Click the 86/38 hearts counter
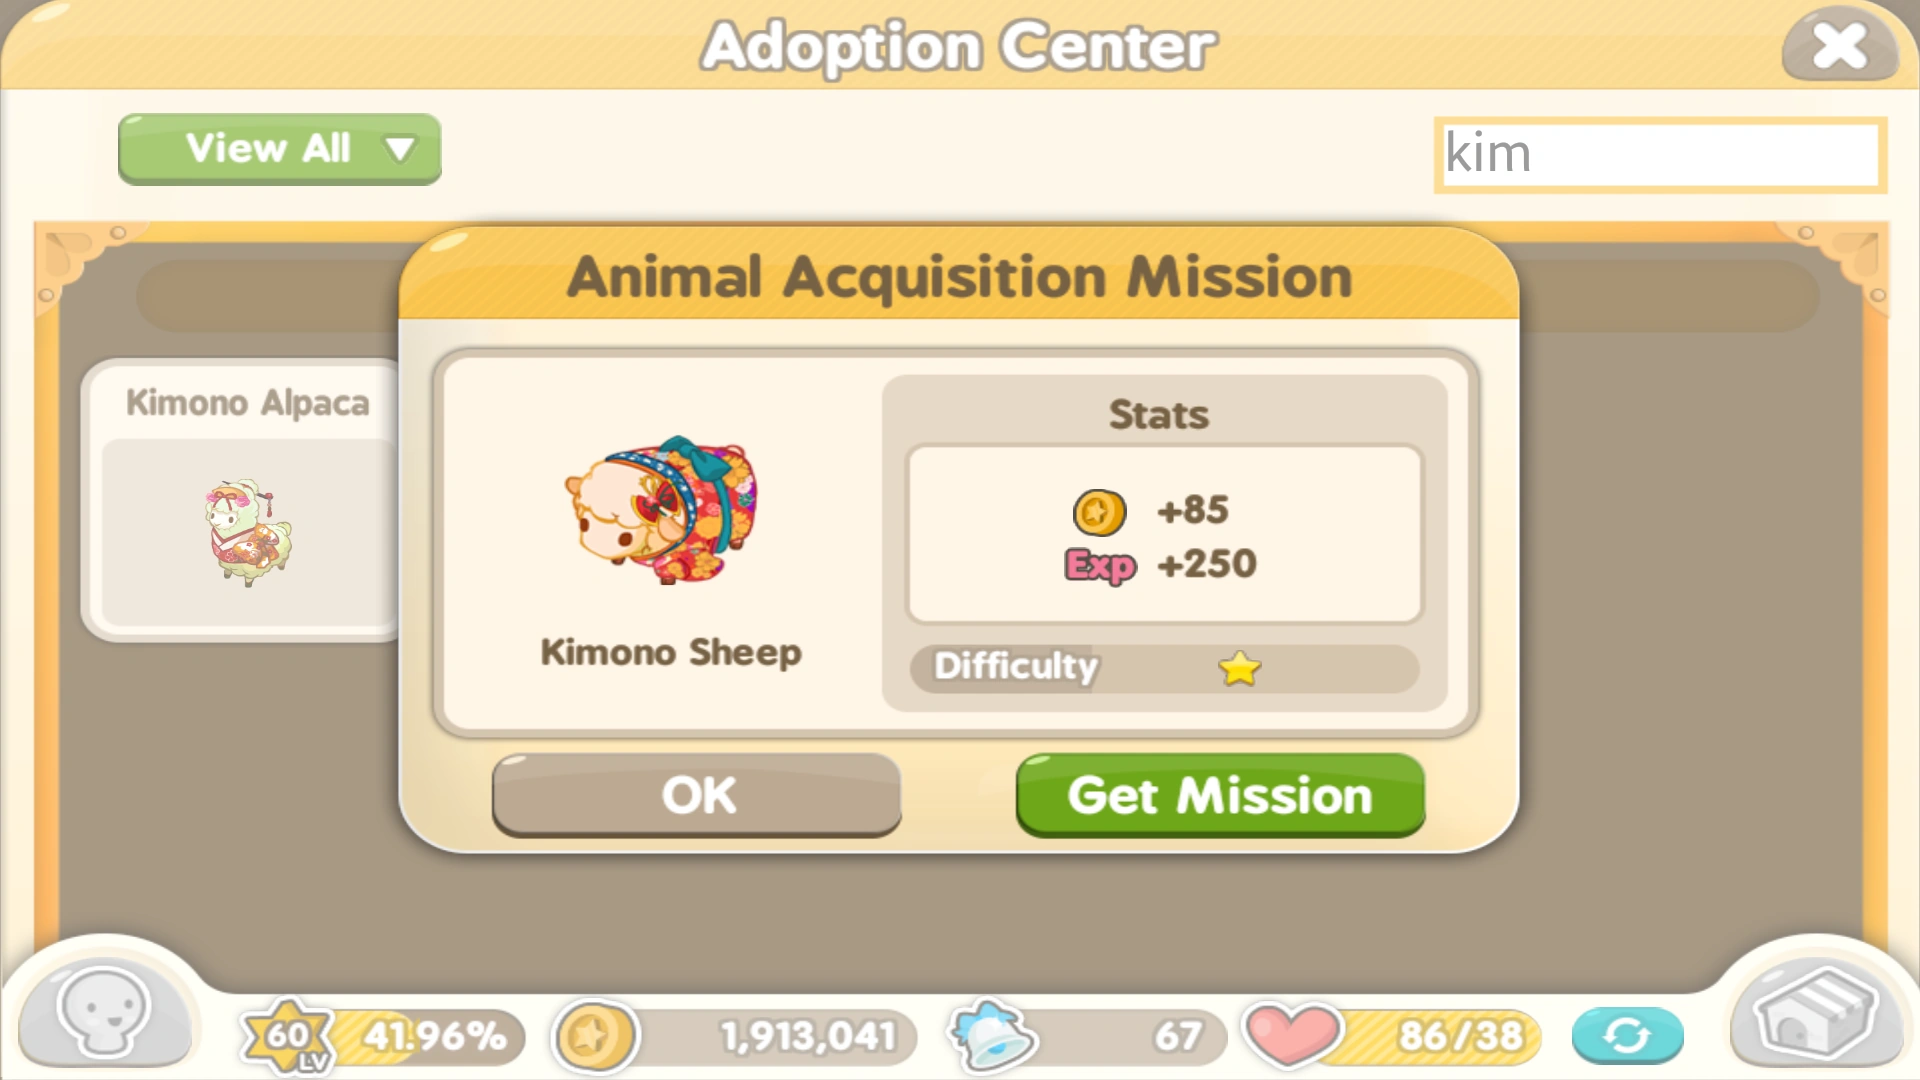 (1460, 1036)
